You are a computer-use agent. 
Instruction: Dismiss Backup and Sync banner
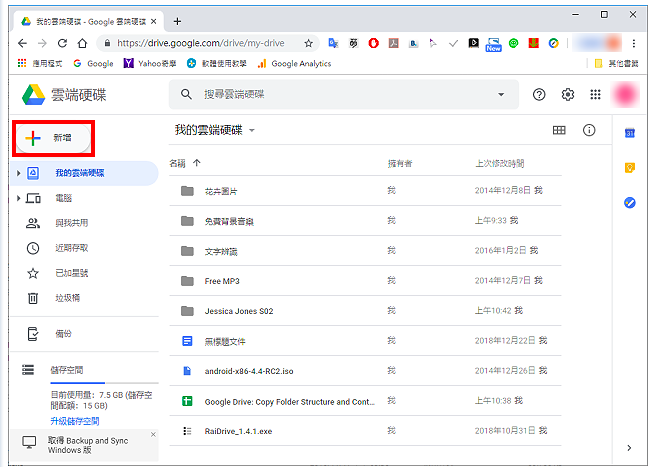[153, 434]
